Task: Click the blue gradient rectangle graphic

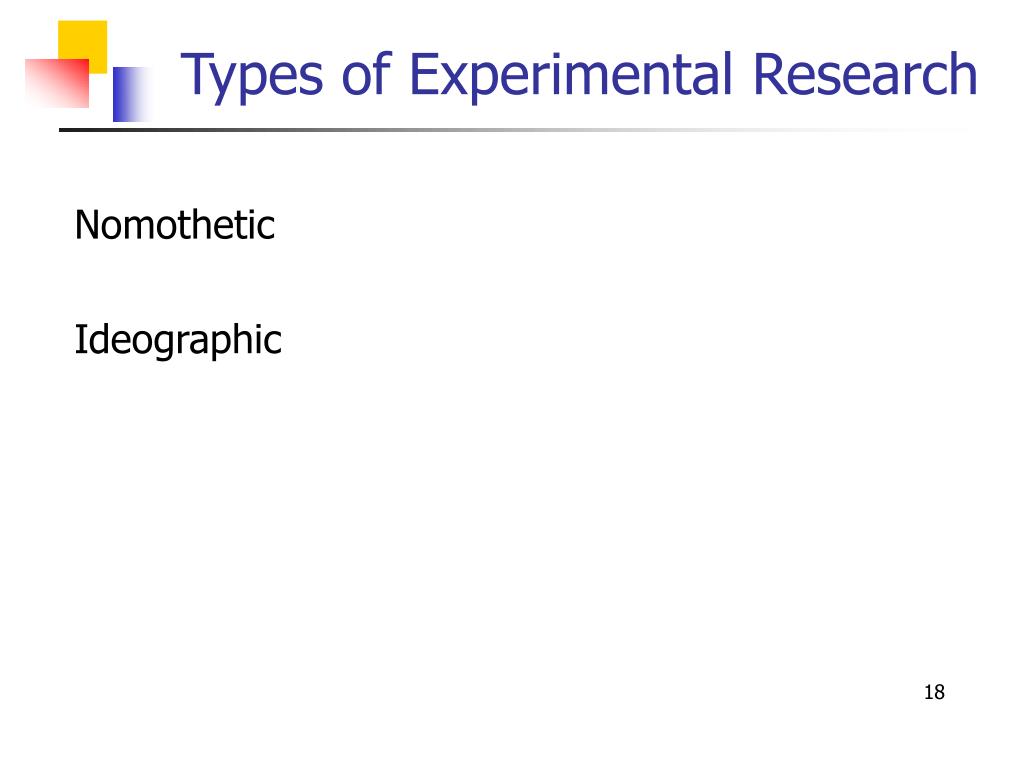Action: coord(132,94)
